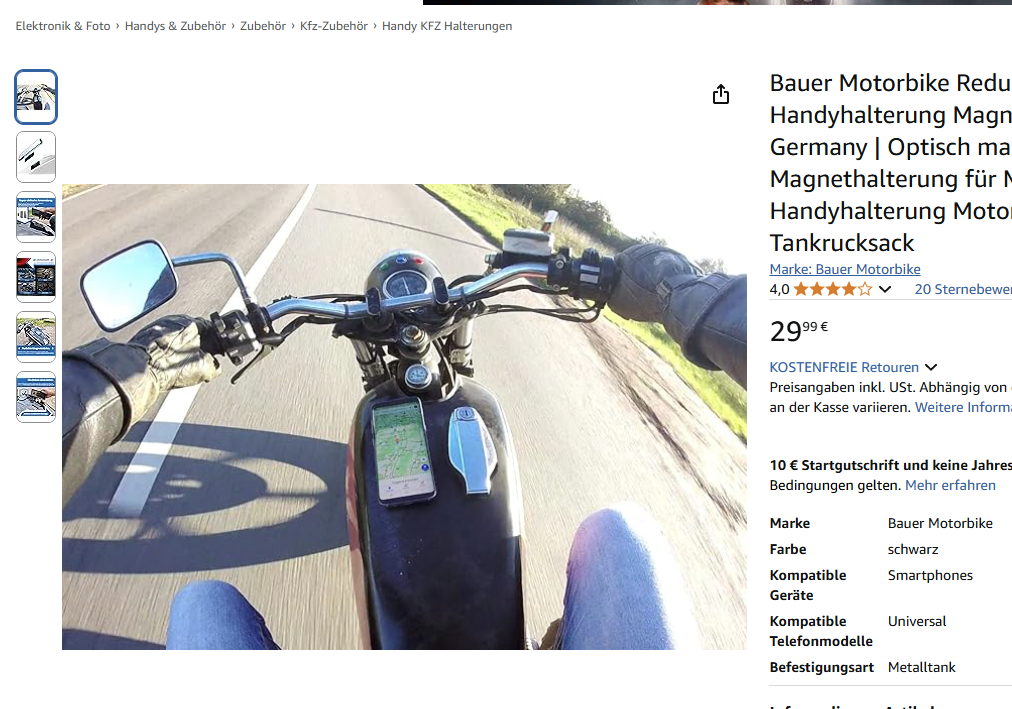Click the '4,0' rating number
The width and height of the screenshot is (1012, 709).
tap(779, 289)
